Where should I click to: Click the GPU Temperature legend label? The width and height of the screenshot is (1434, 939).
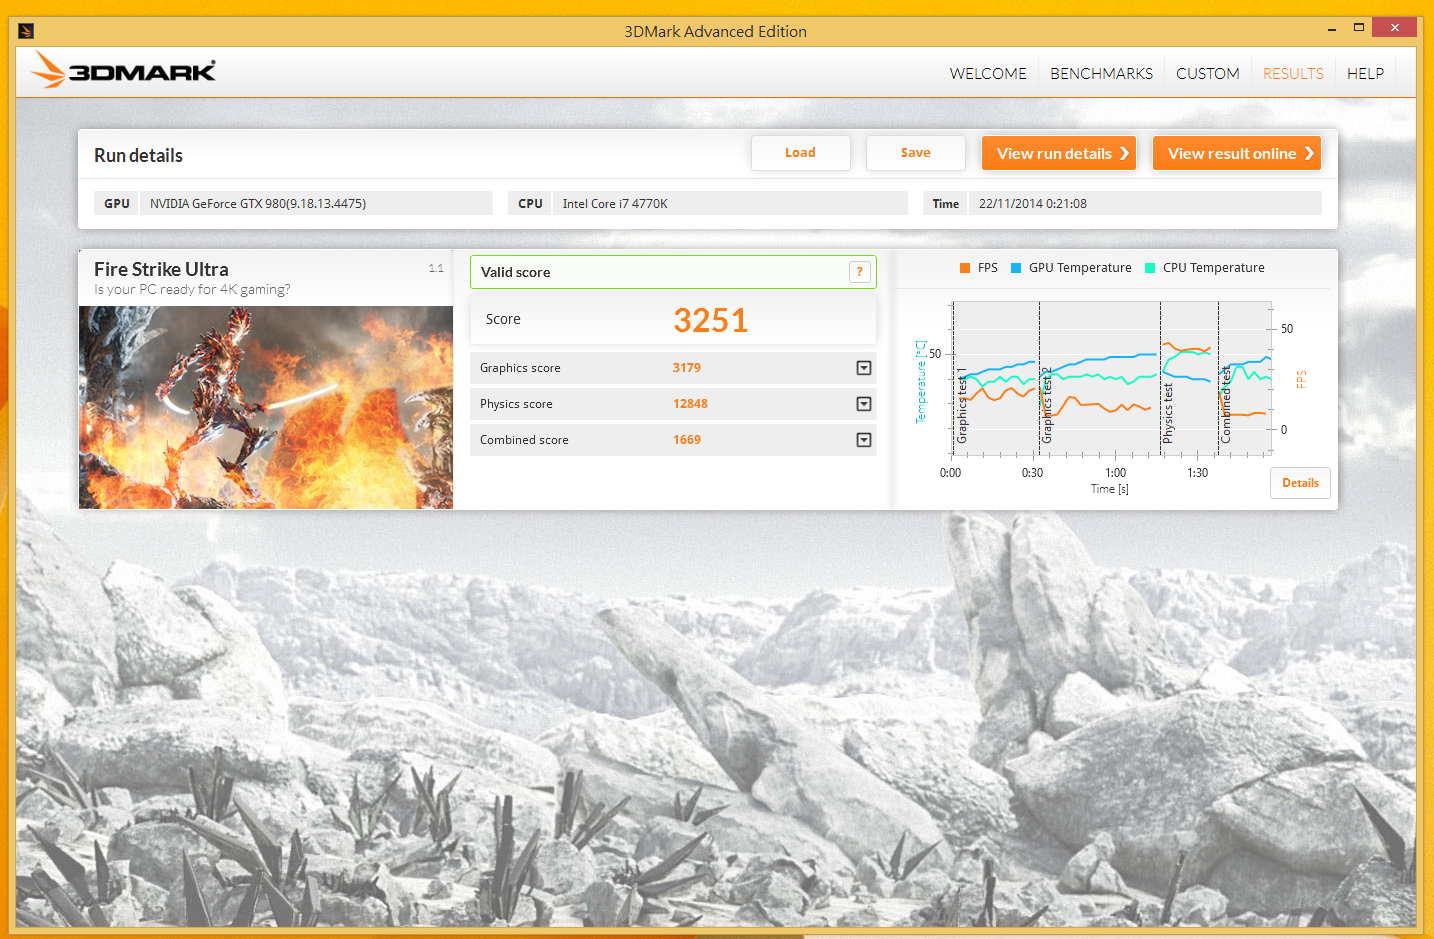tap(1080, 268)
